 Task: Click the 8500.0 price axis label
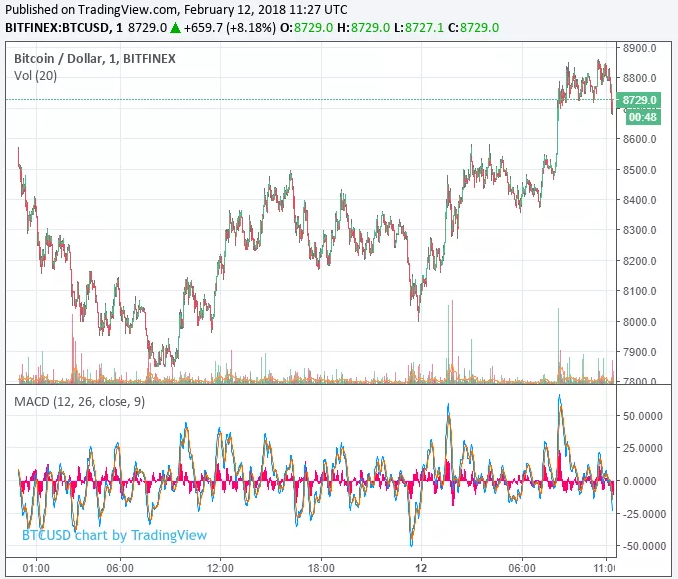coord(639,170)
